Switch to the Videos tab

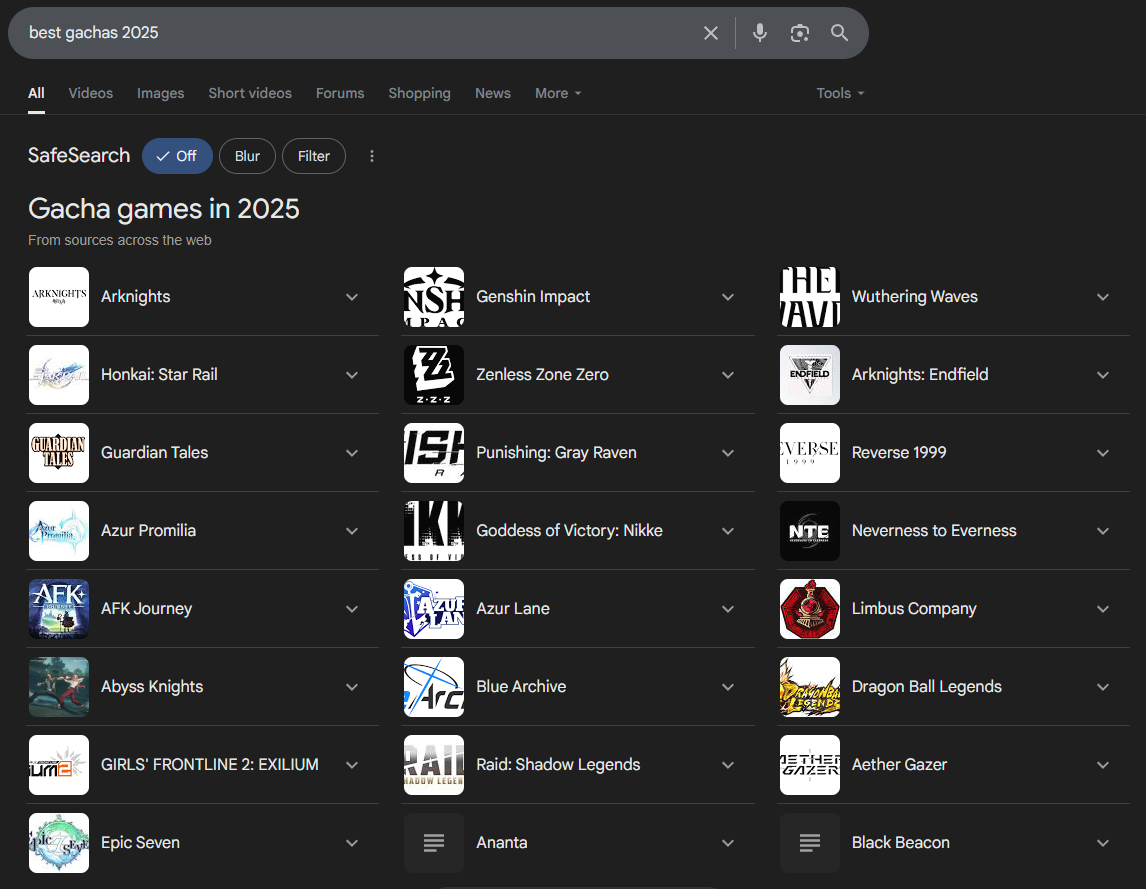[91, 93]
